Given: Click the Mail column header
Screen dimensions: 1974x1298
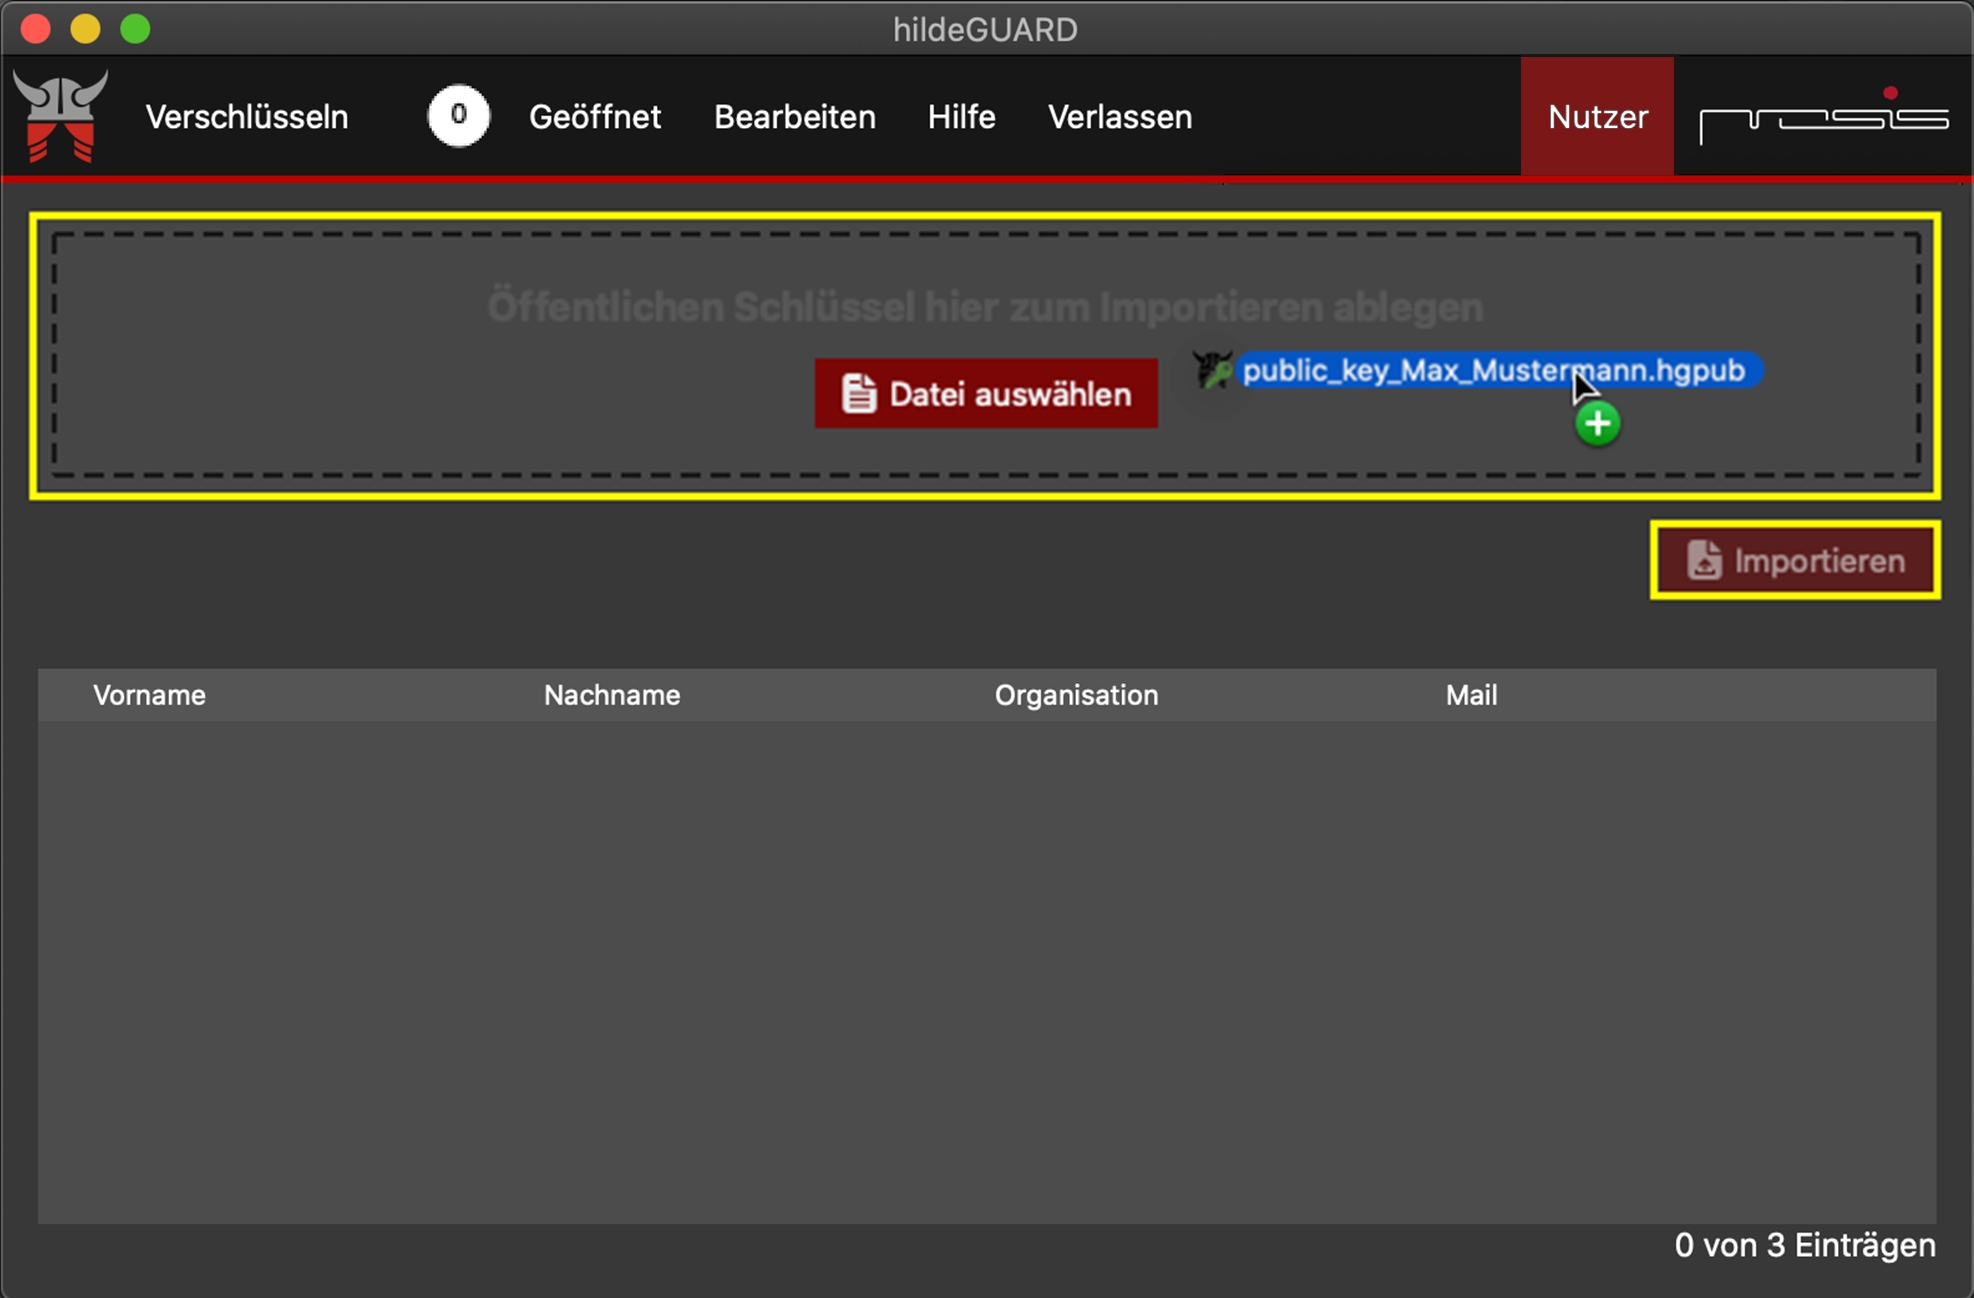Looking at the screenshot, I should [1470, 695].
